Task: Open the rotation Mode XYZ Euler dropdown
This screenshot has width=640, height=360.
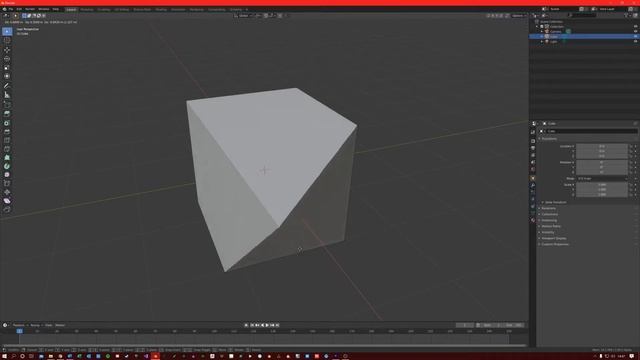Action: coord(602,179)
